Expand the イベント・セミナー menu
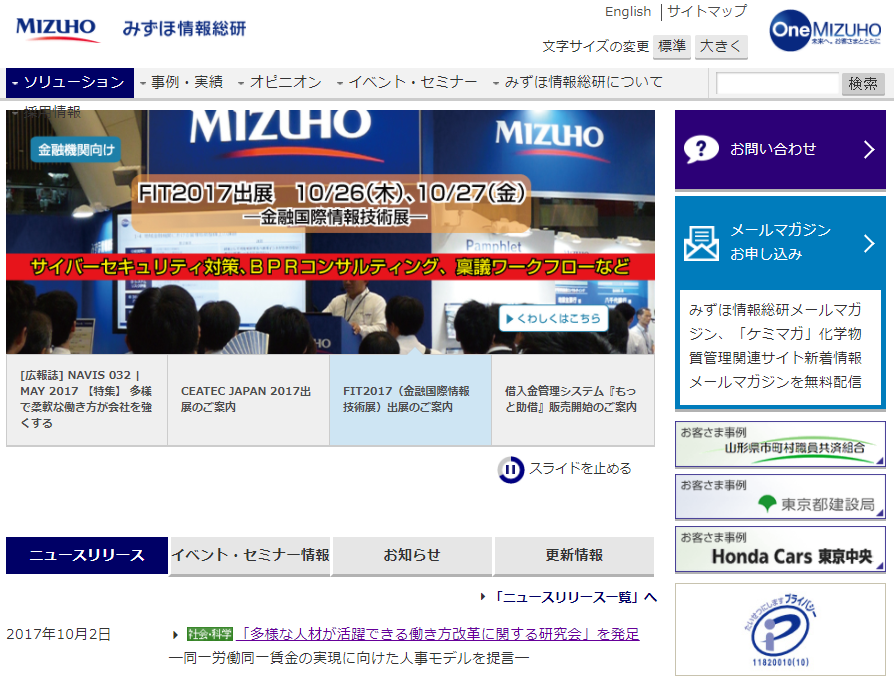The width and height of the screenshot is (894, 680). [407, 83]
